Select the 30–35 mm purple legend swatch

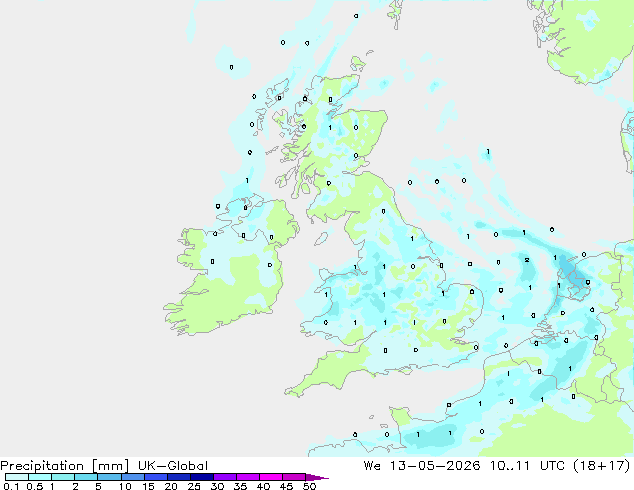225,477
